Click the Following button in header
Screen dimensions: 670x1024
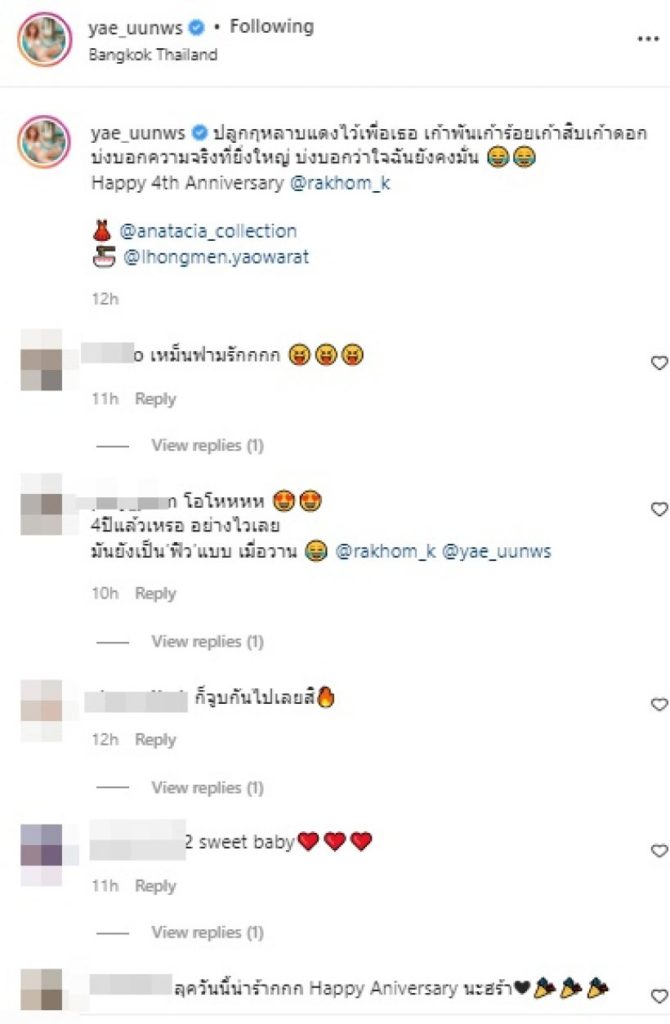tap(272, 27)
